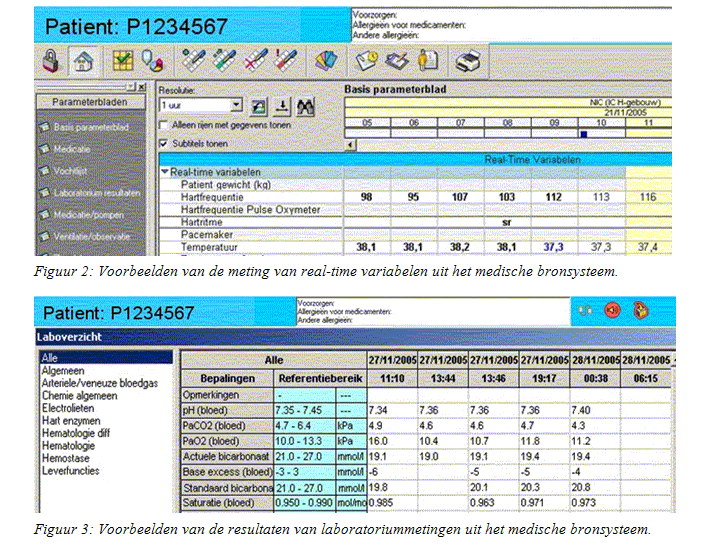
Task: Select Hart enzymen category
Action: [71, 421]
